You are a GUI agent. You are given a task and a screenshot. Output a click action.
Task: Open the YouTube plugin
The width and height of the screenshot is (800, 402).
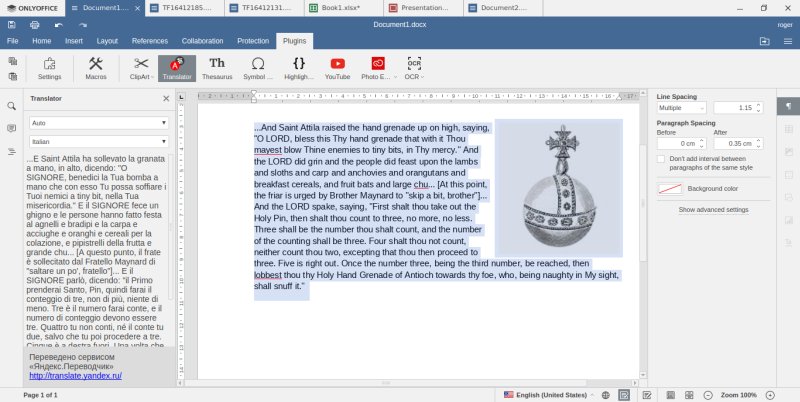pyautogui.click(x=337, y=68)
